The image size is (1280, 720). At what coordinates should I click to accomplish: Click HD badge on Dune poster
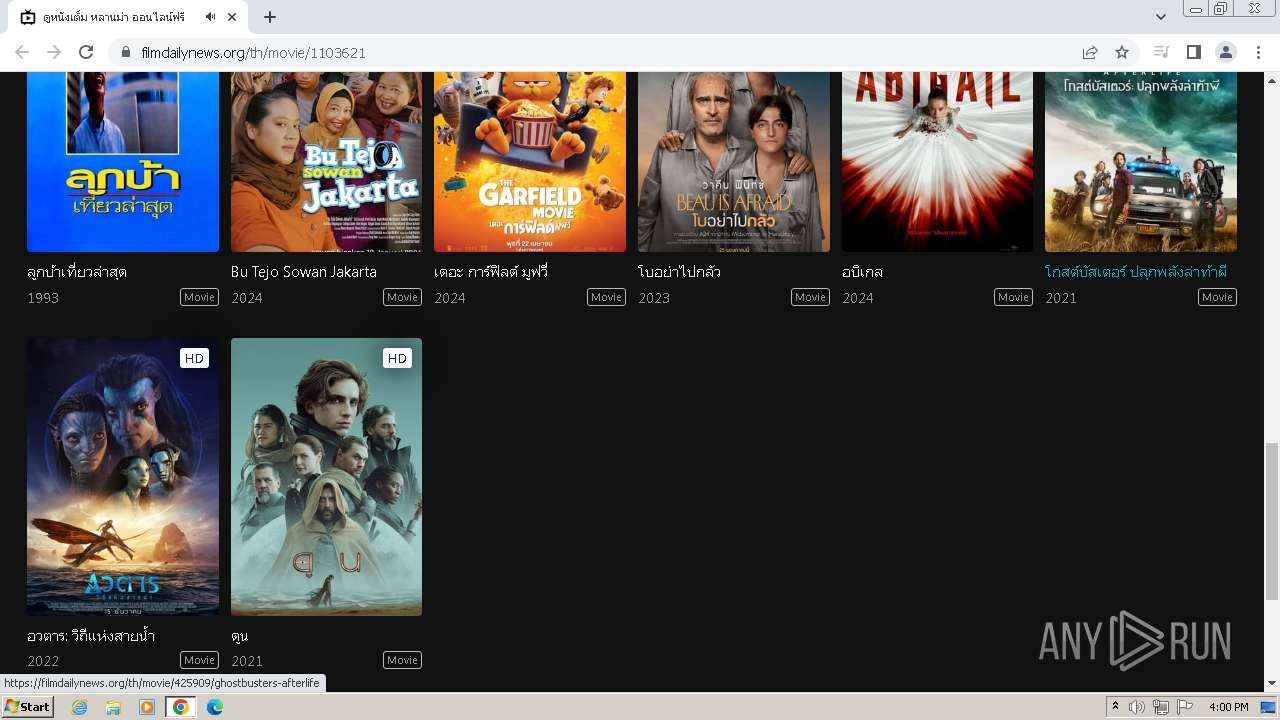pyautogui.click(x=397, y=358)
